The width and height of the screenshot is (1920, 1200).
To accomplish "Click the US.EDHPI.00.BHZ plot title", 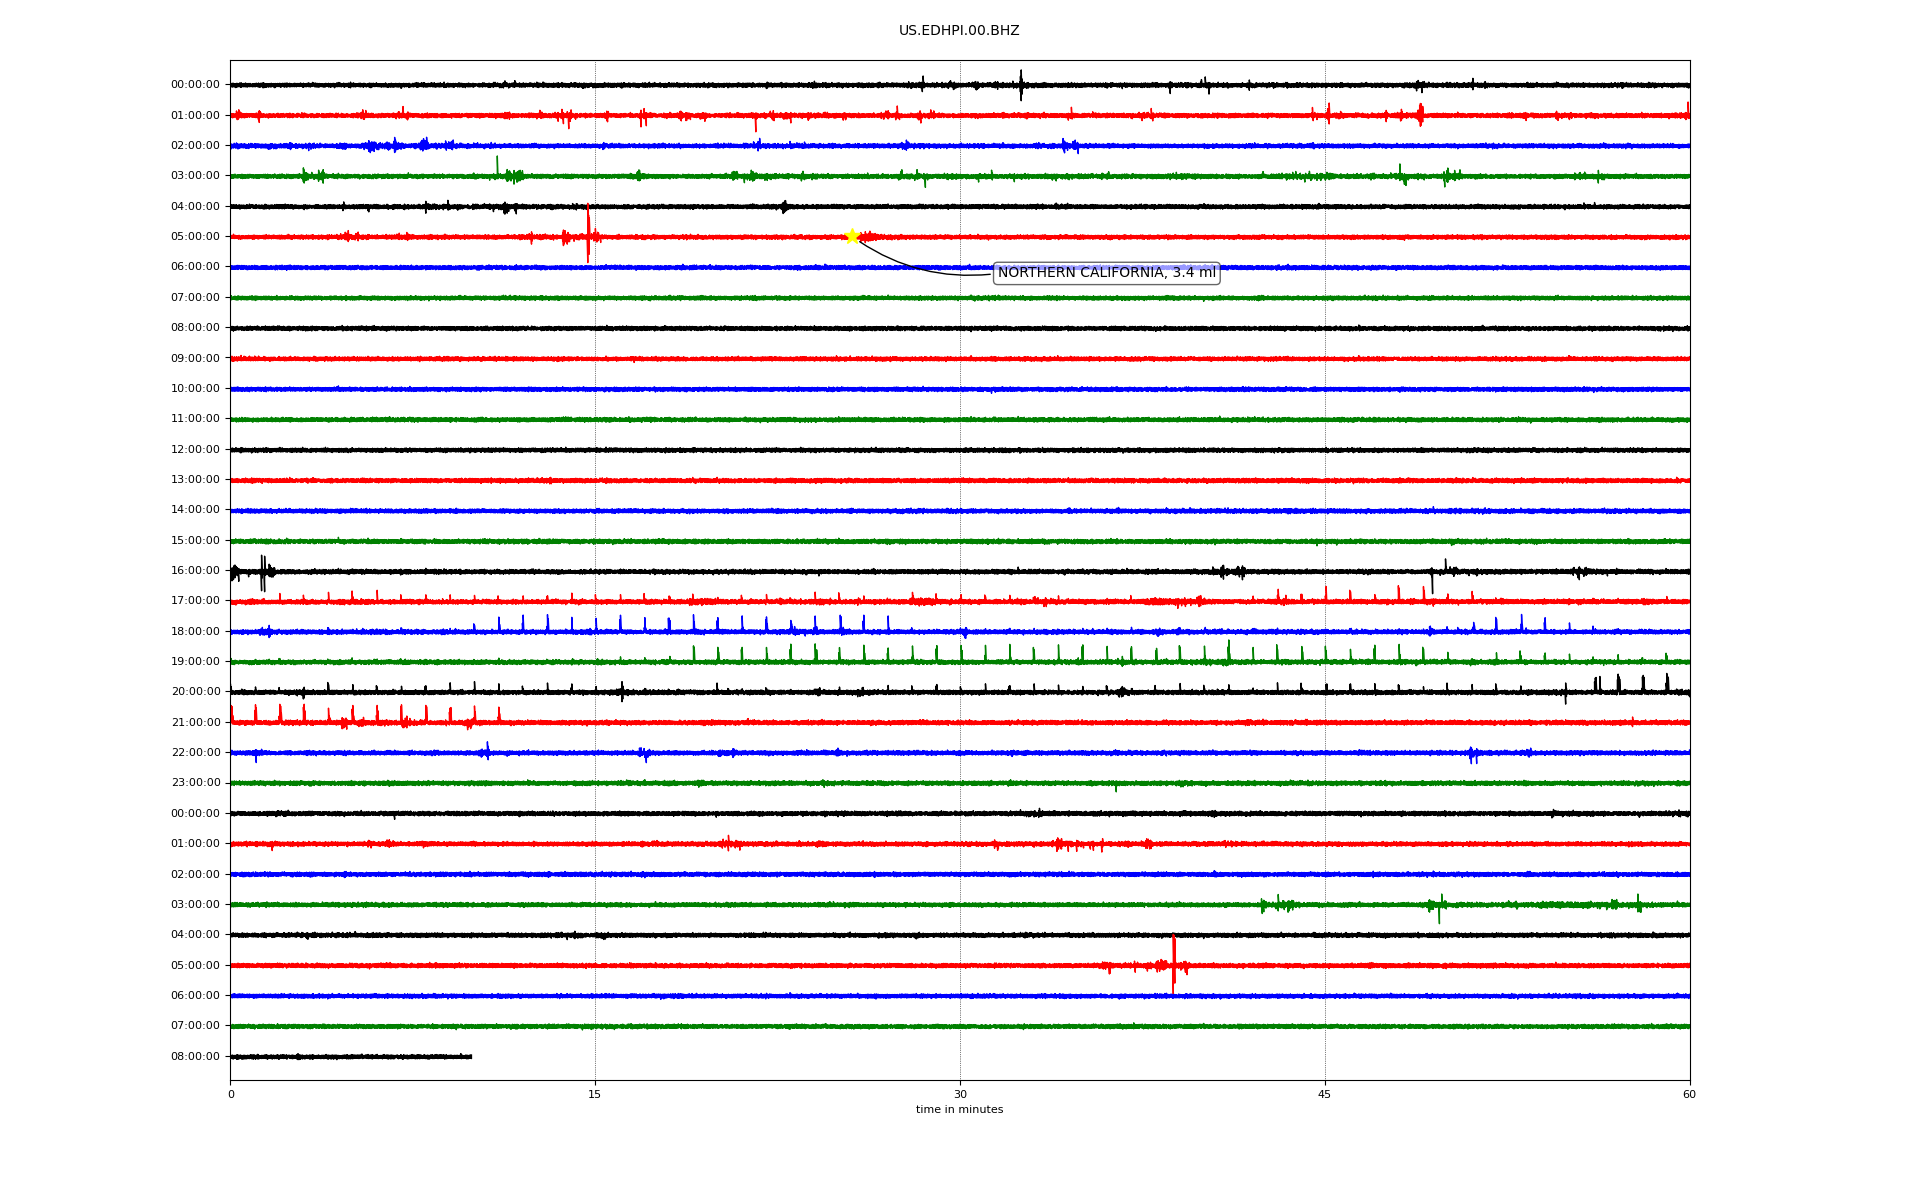I will (959, 31).
